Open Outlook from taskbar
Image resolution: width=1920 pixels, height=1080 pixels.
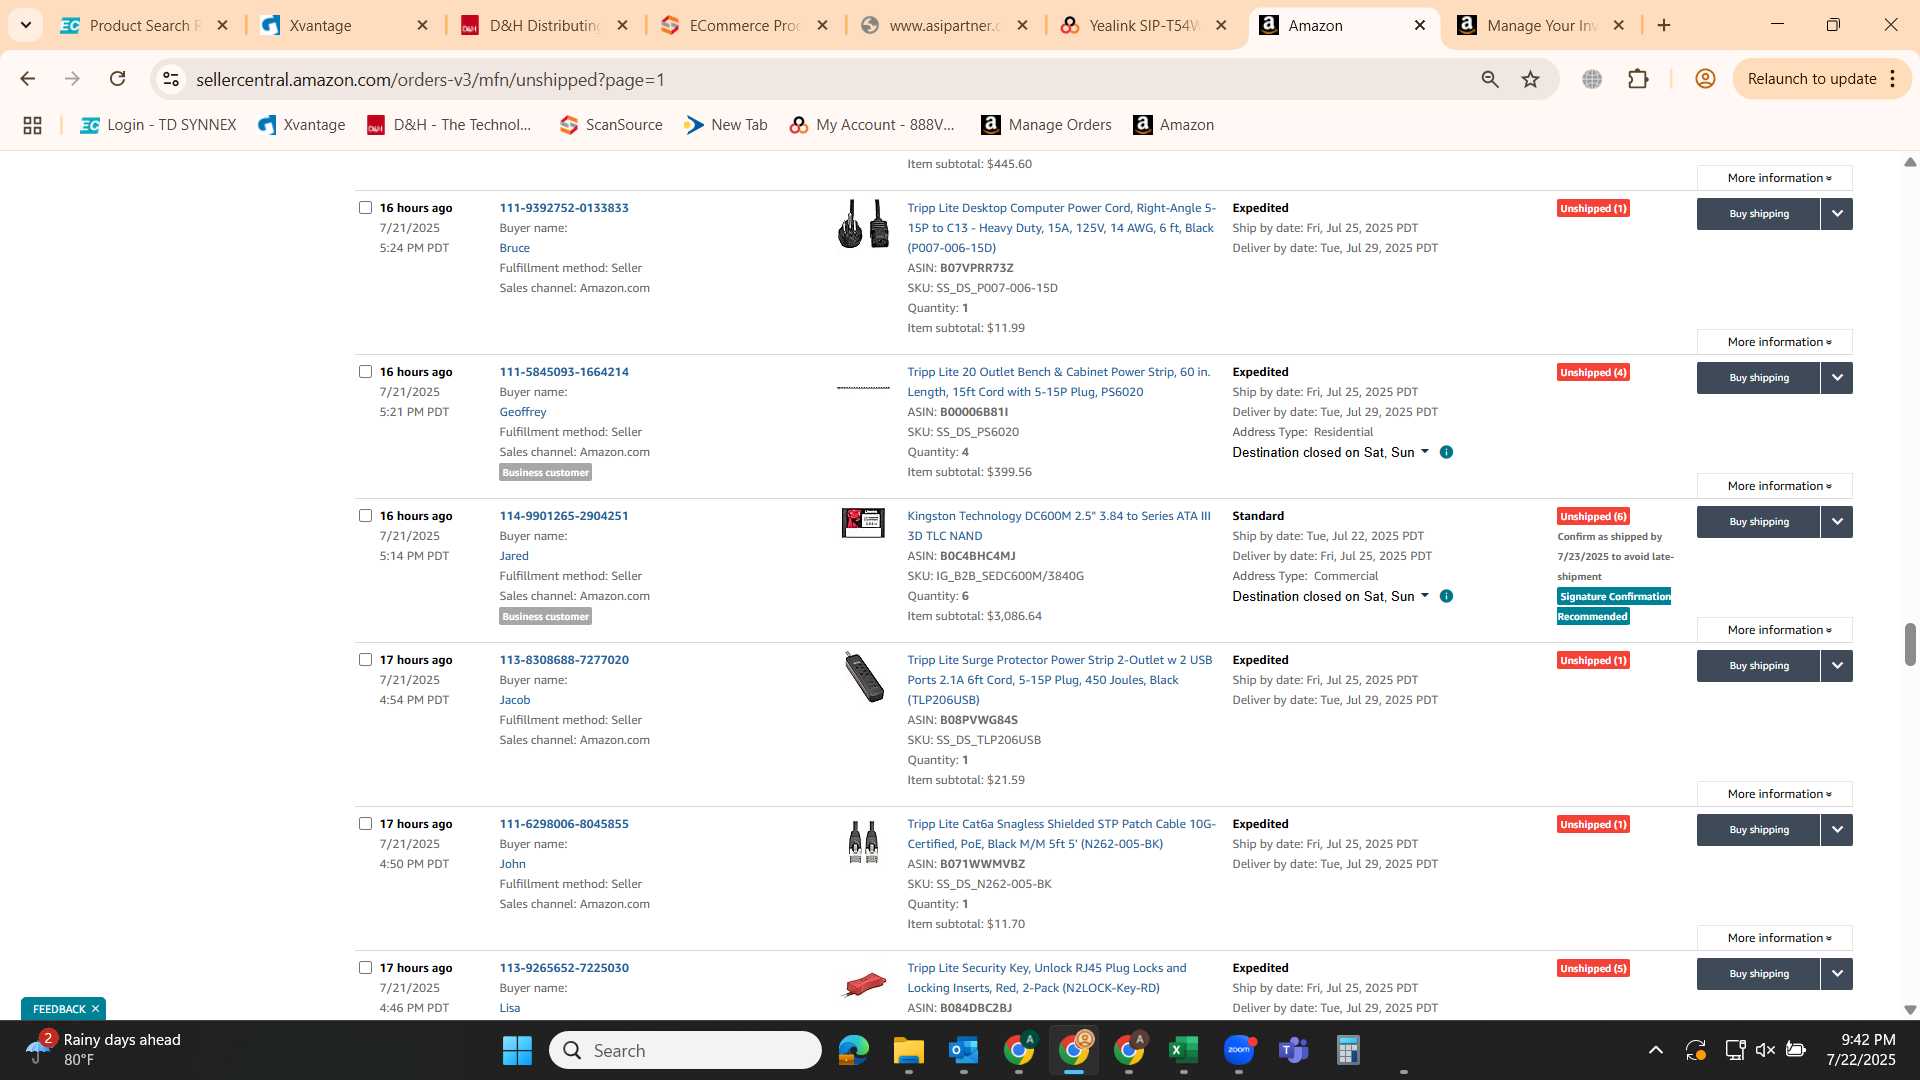point(963,1051)
